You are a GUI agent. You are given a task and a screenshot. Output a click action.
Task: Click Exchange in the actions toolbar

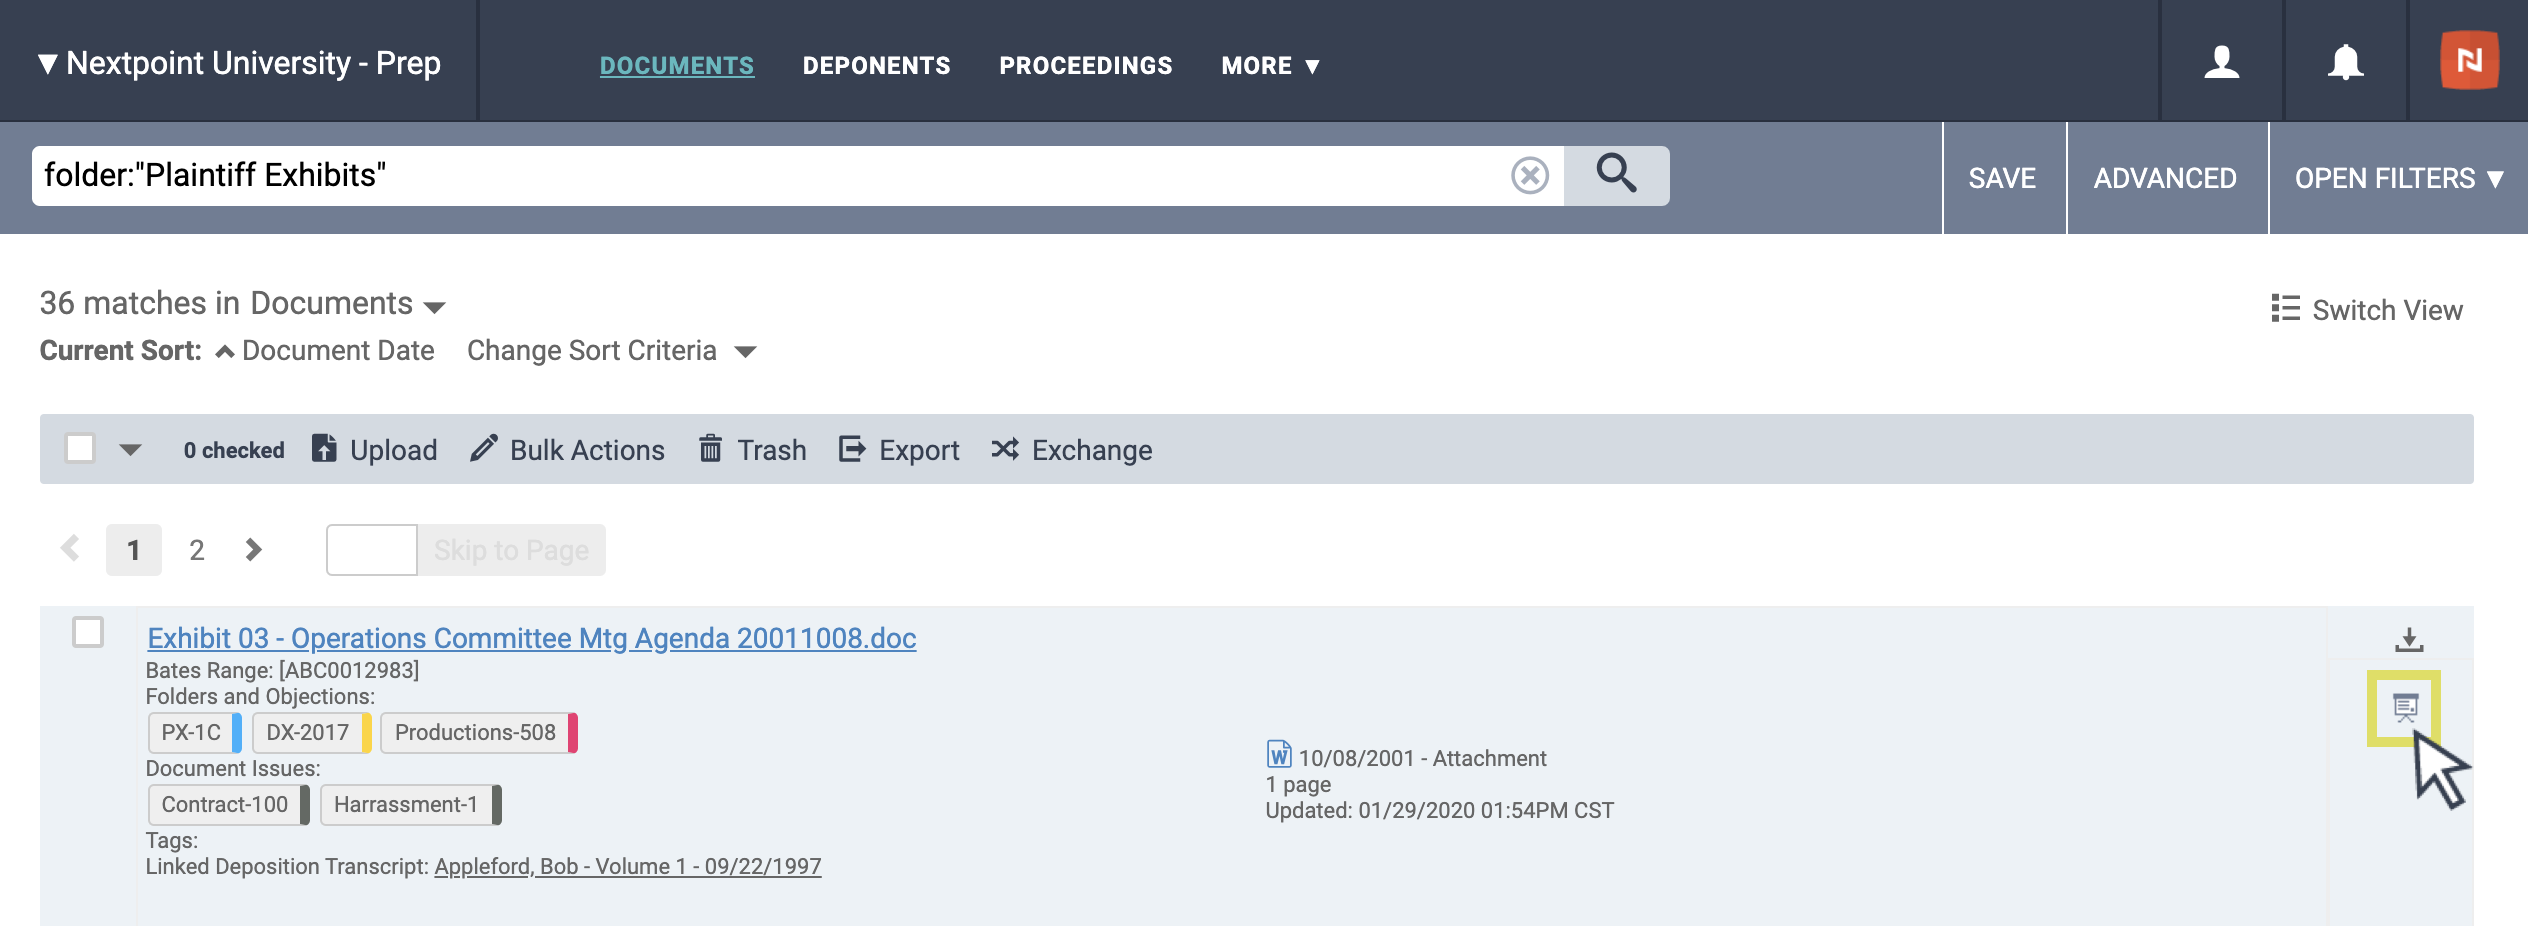1071,449
